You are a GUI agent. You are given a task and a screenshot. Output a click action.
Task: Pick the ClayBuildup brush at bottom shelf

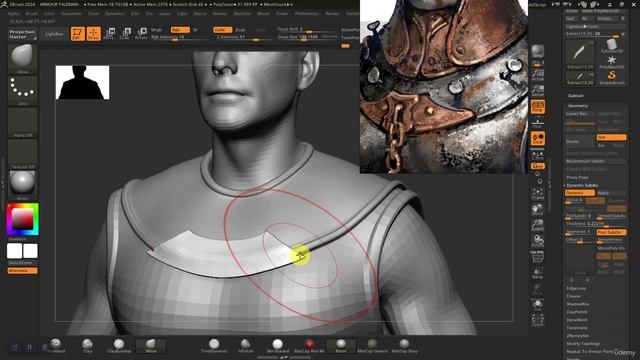click(x=119, y=345)
